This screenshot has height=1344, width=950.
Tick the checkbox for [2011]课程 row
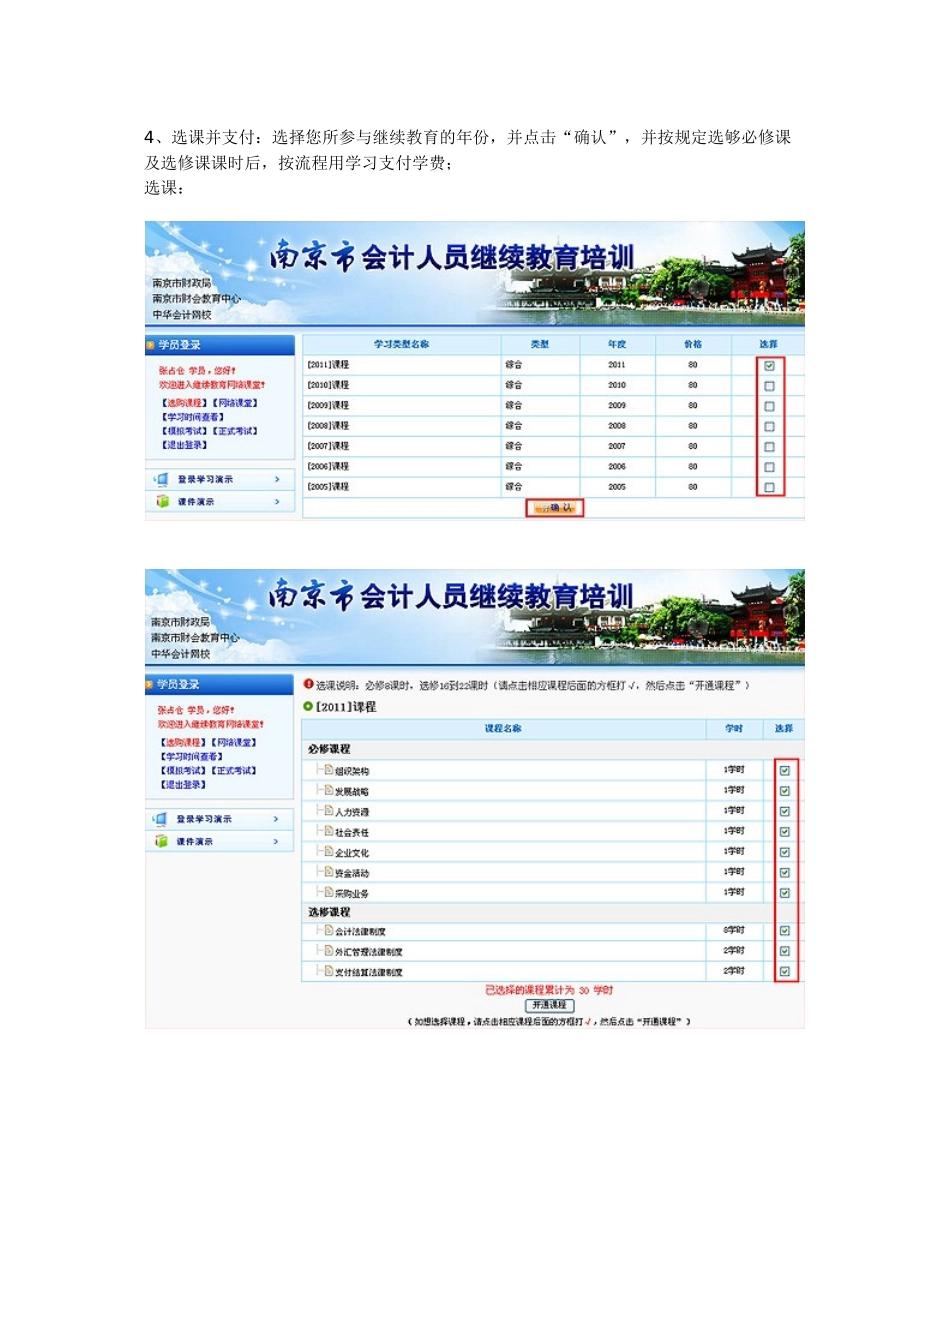tap(769, 365)
